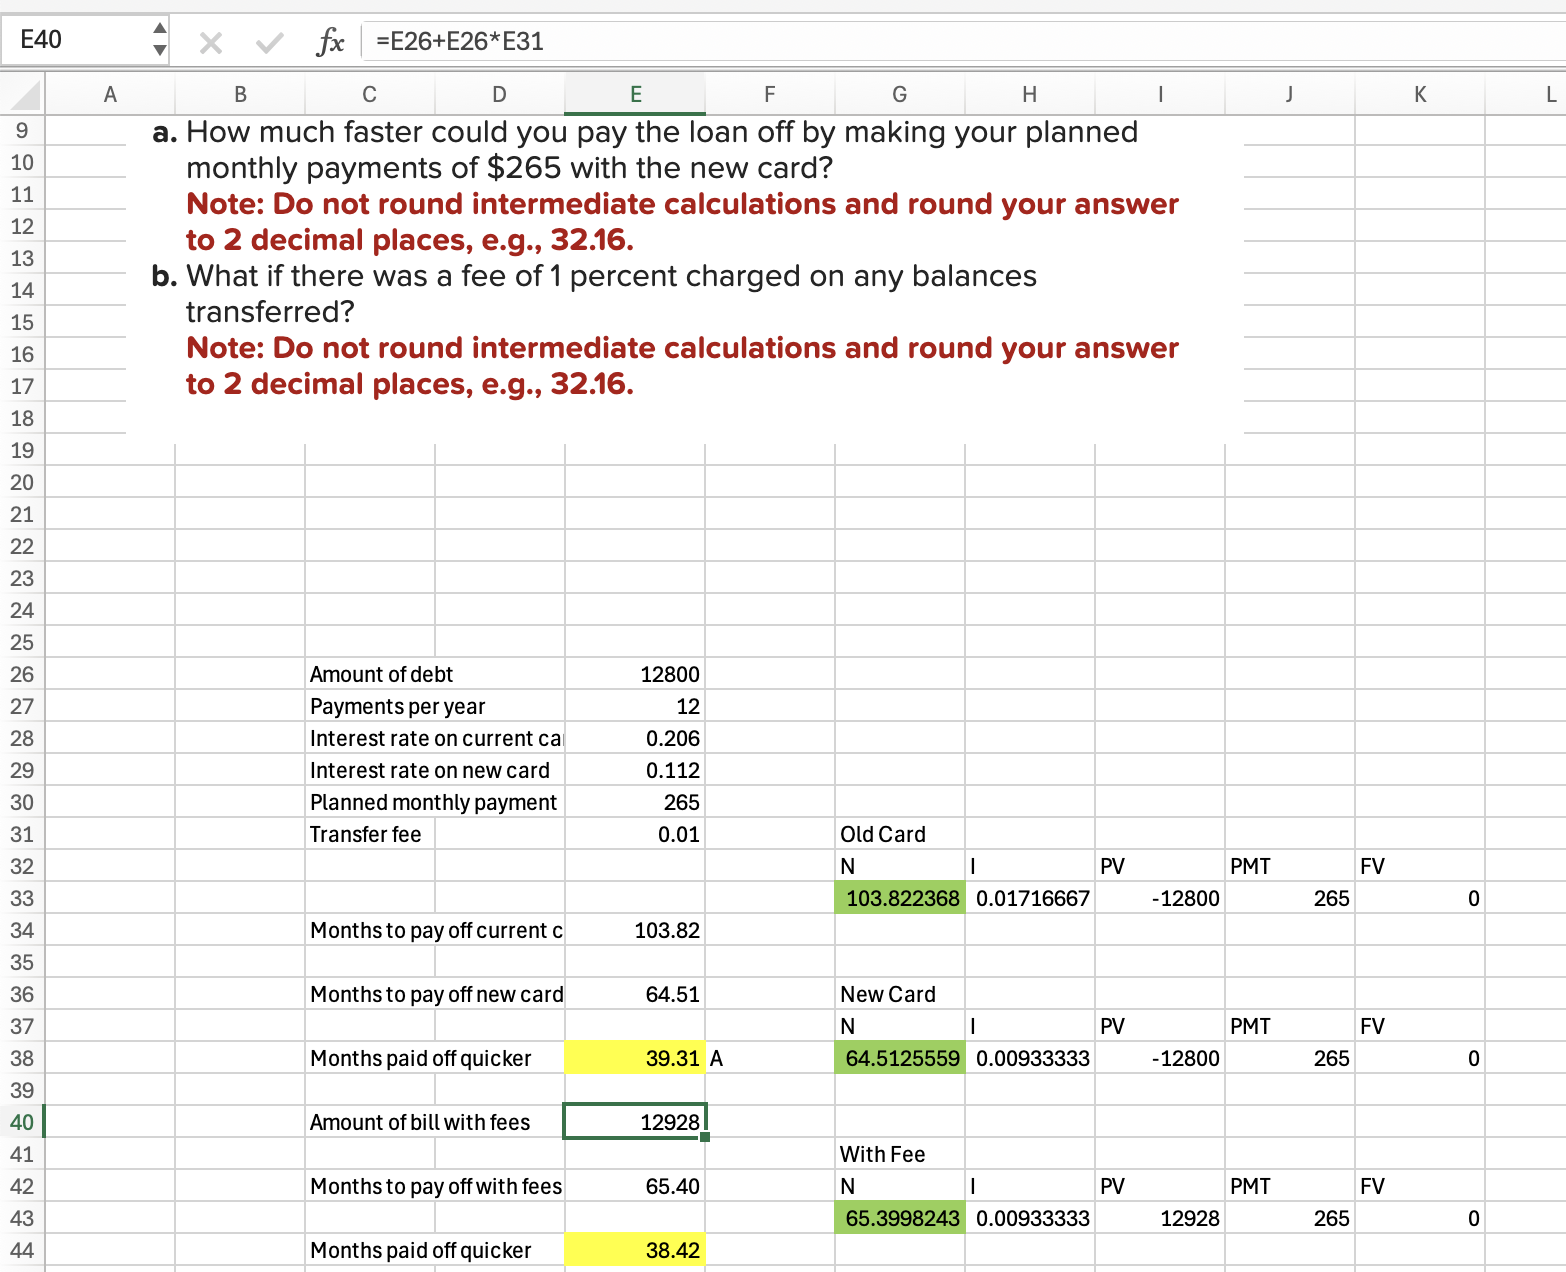The height and width of the screenshot is (1272, 1566).
Task: Select the Planned monthly payment value 265
Action: 635,802
